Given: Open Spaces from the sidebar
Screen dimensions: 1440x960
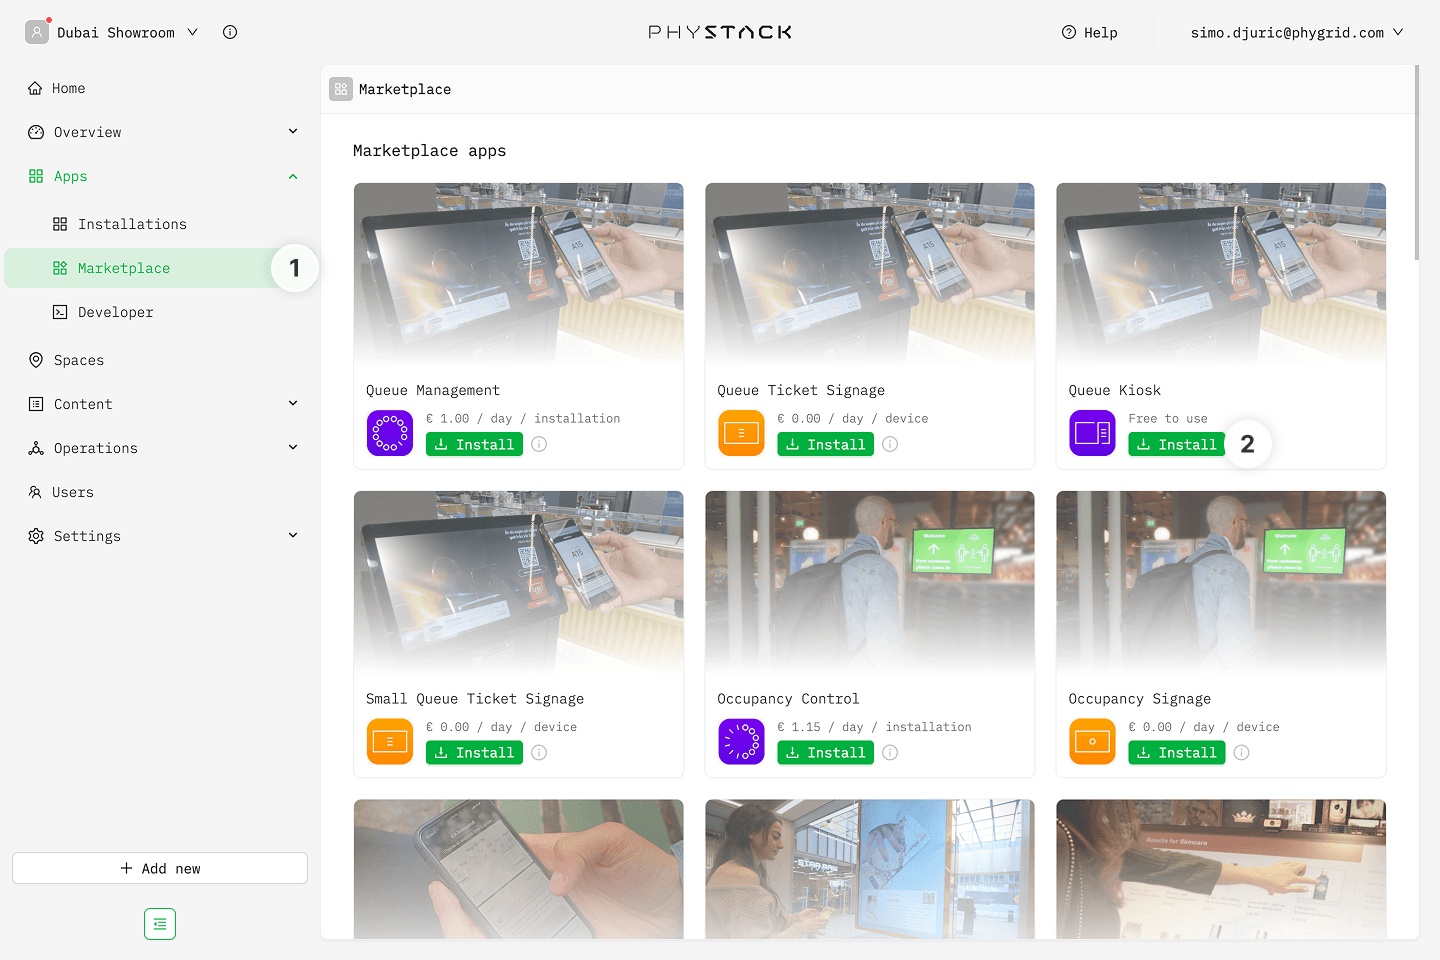Looking at the screenshot, I should 79,360.
